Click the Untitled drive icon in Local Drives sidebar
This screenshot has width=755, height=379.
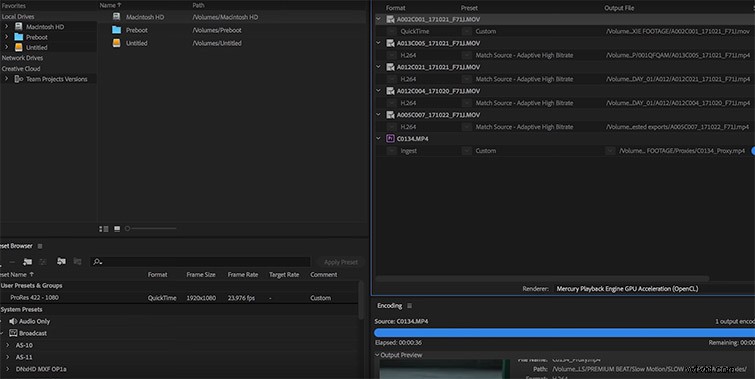pos(18,47)
